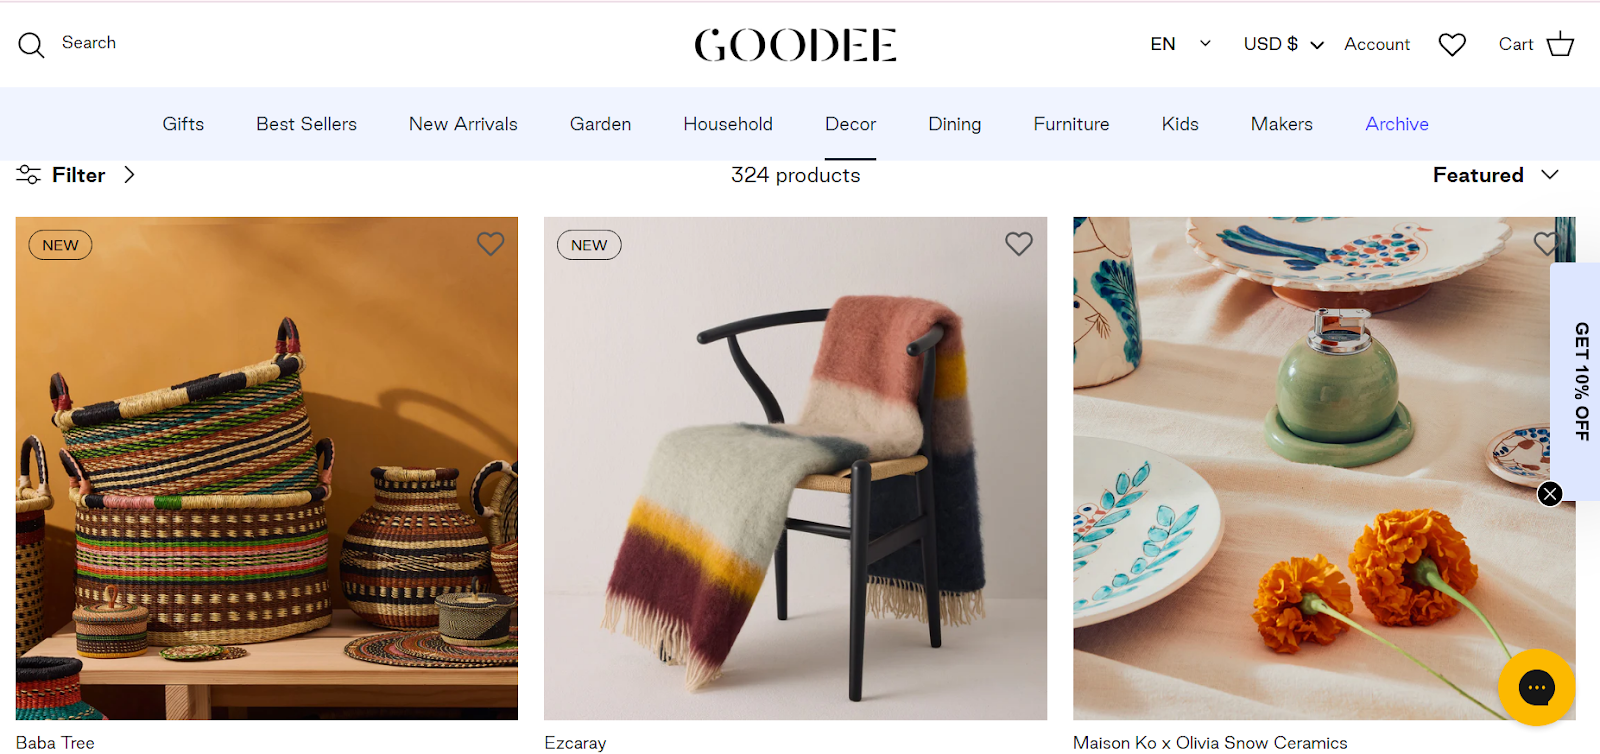This screenshot has width=1600, height=754.
Task: Click the Archive link
Action: point(1397,124)
